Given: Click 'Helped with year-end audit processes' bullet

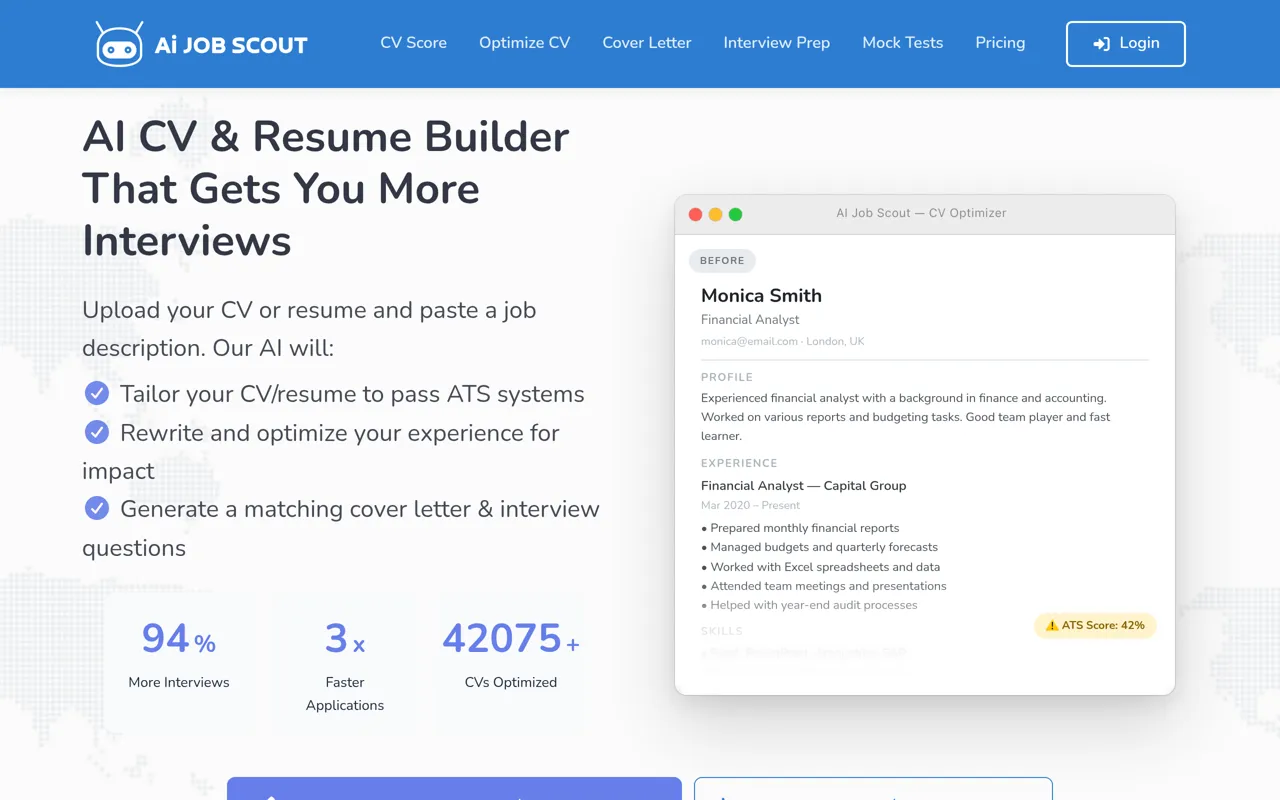Looking at the screenshot, I should coord(809,605).
